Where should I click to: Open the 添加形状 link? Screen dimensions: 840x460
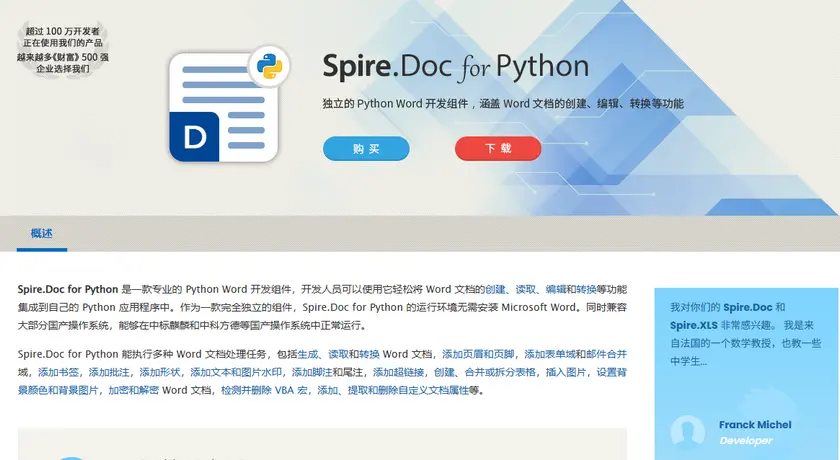(160, 372)
